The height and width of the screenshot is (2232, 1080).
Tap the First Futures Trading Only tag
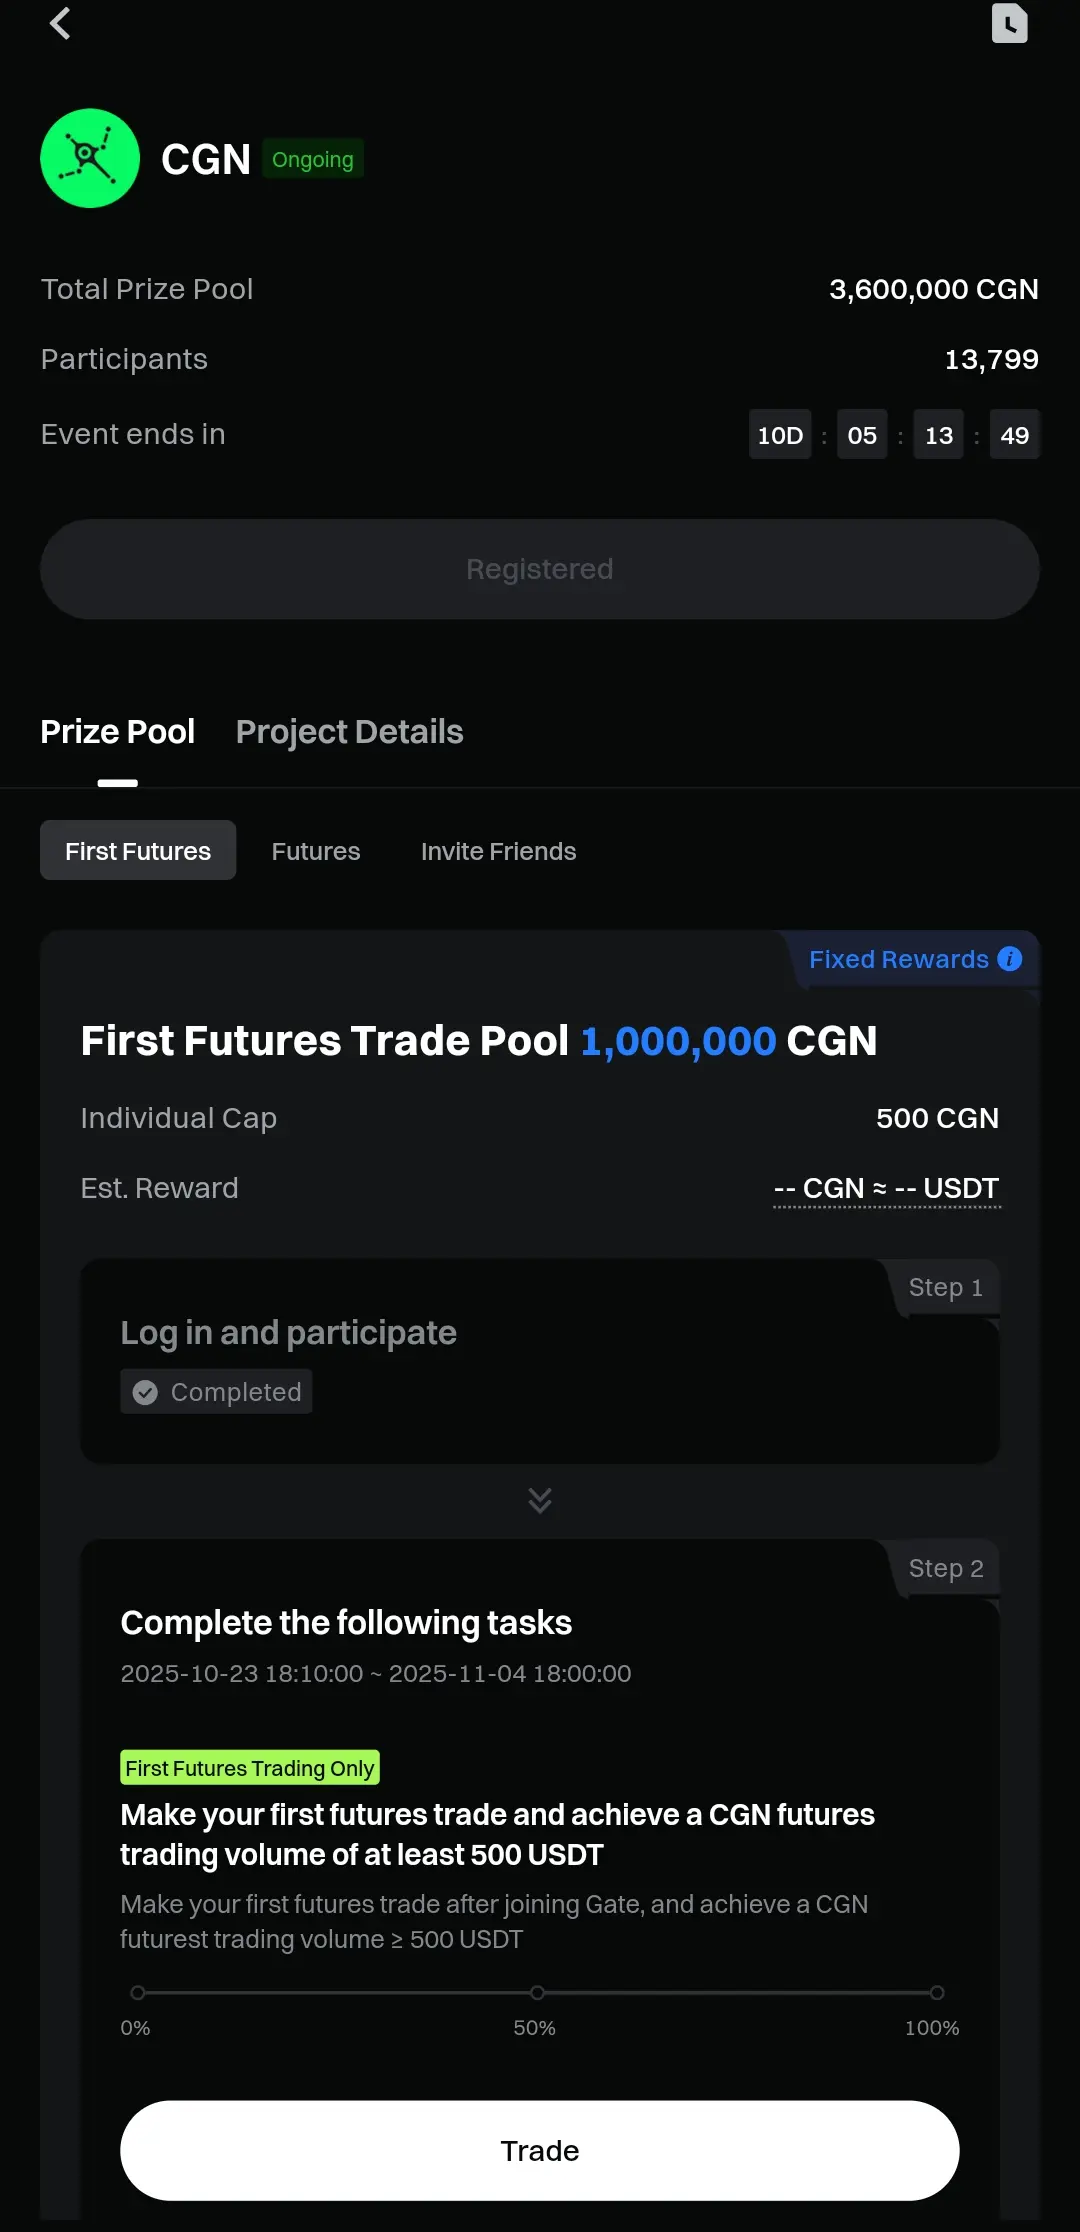pyautogui.click(x=250, y=1768)
